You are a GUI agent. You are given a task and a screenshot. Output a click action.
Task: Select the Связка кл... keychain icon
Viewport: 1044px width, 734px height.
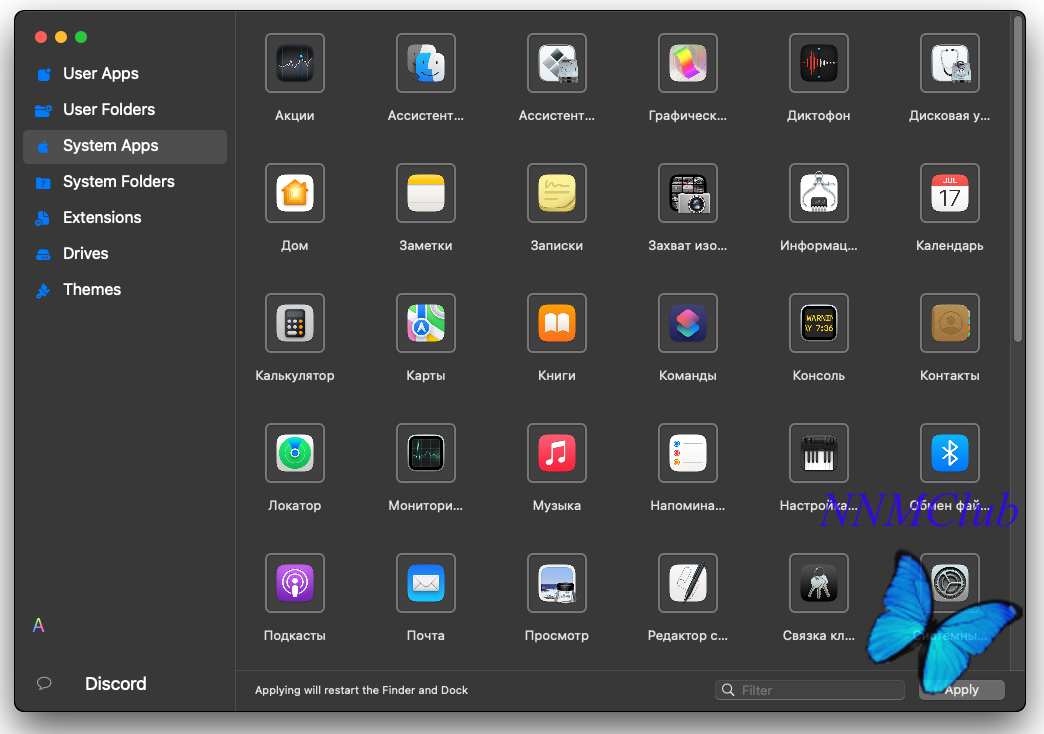(819, 583)
